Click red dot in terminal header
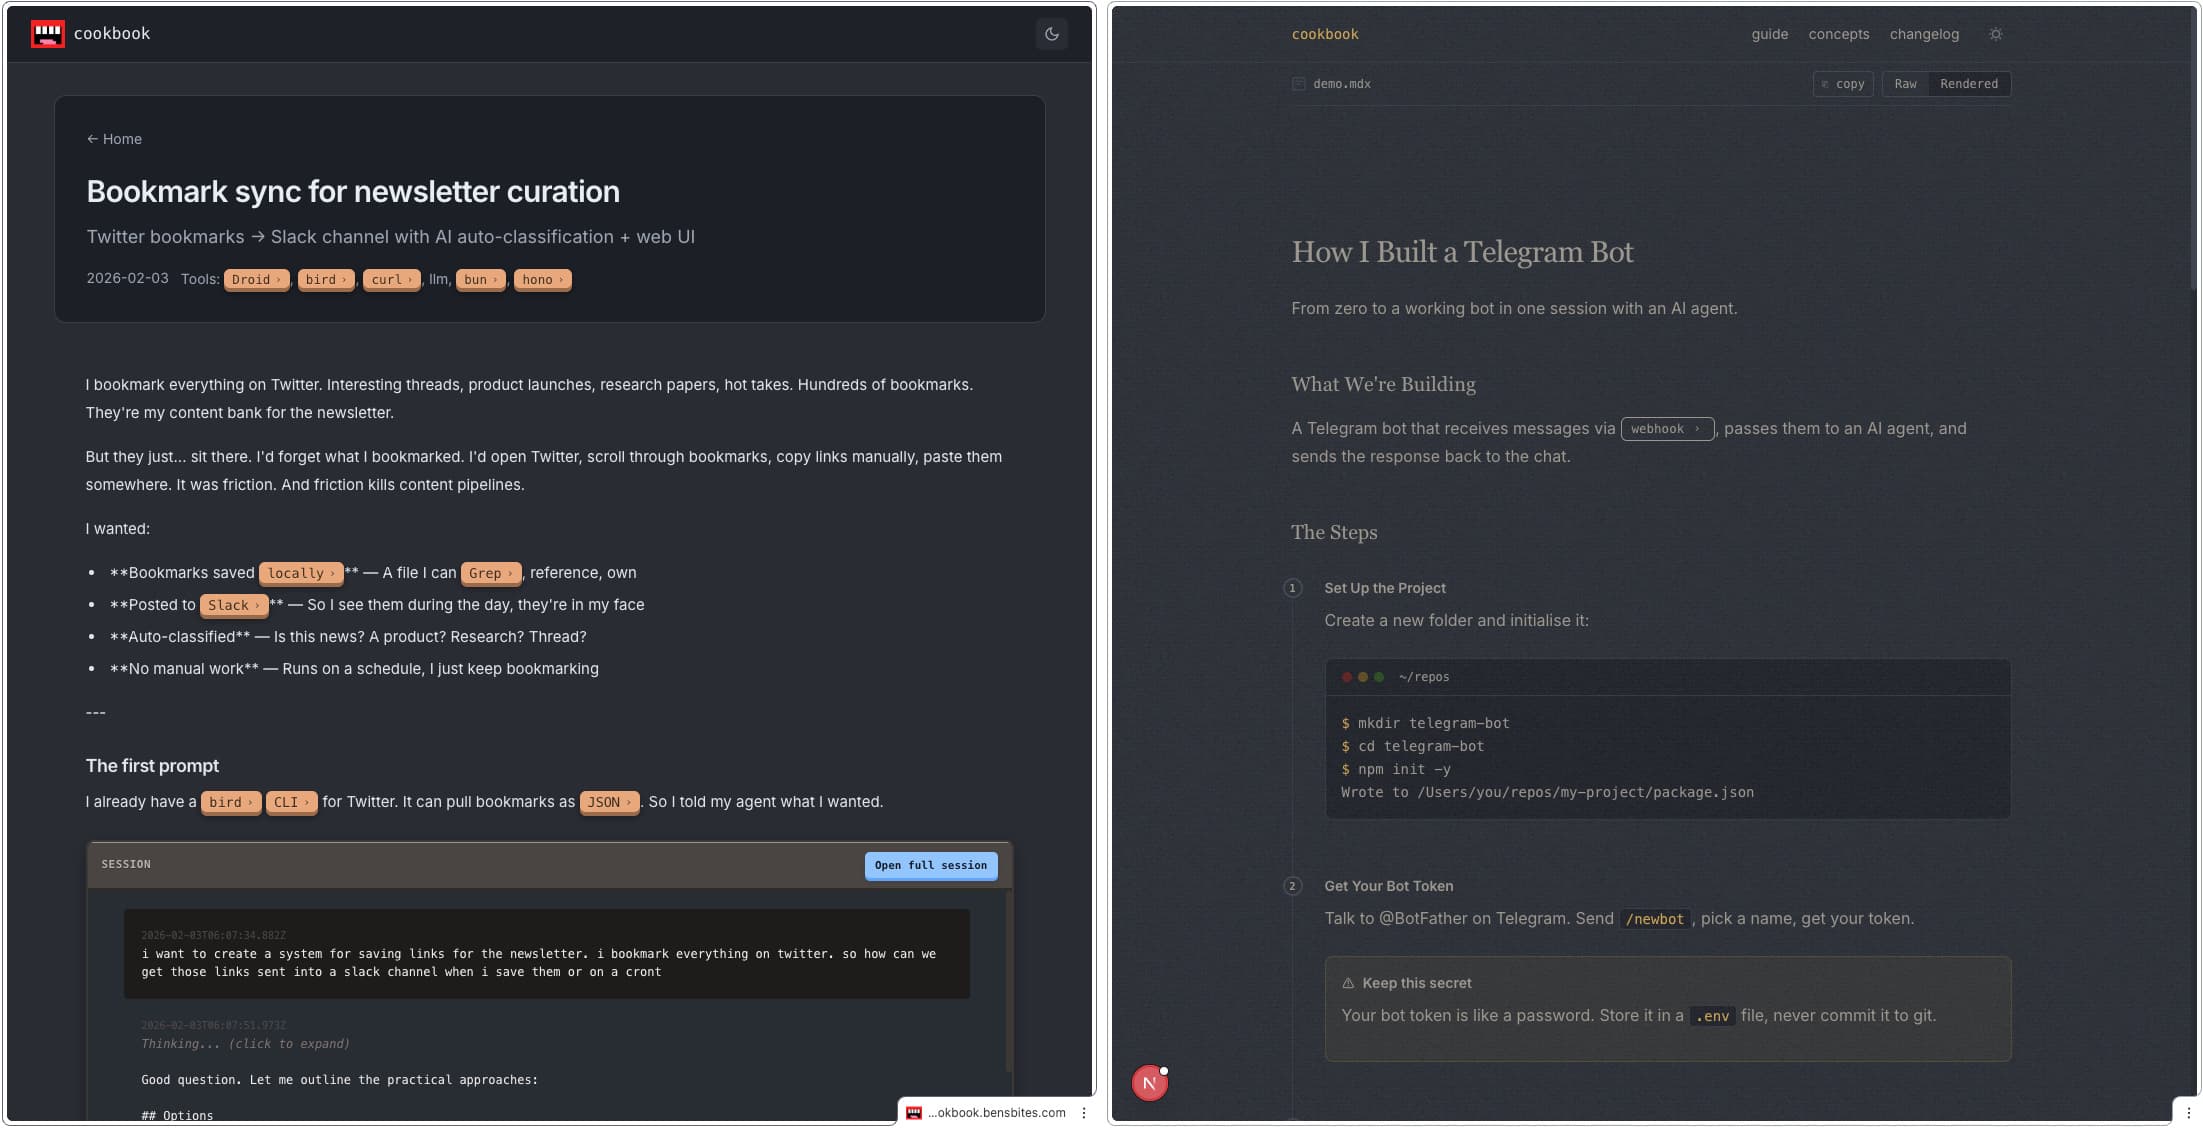The width and height of the screenshot is (2203, 1128). [1346, 677]
